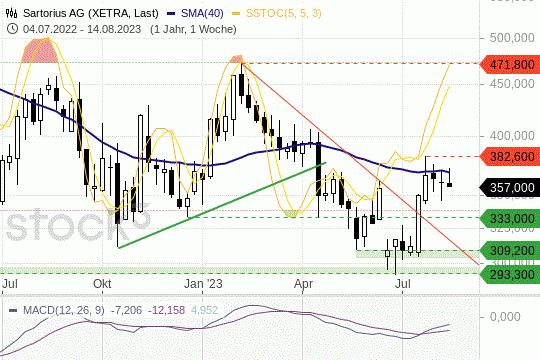Viewport: 540px width, 360px height.
Task: Click the 0,000 MACD axis label
Action: (505, 317)
